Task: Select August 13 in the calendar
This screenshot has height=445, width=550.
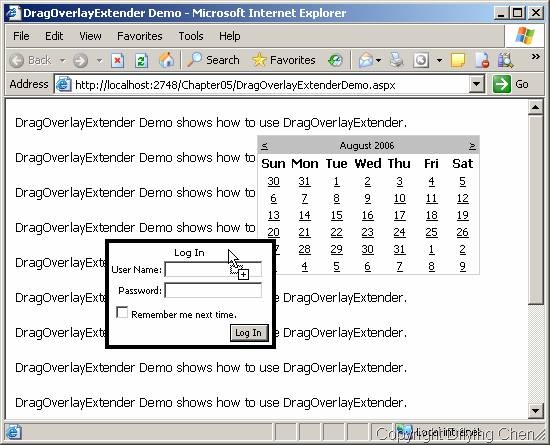Action: tap(274, 215)
